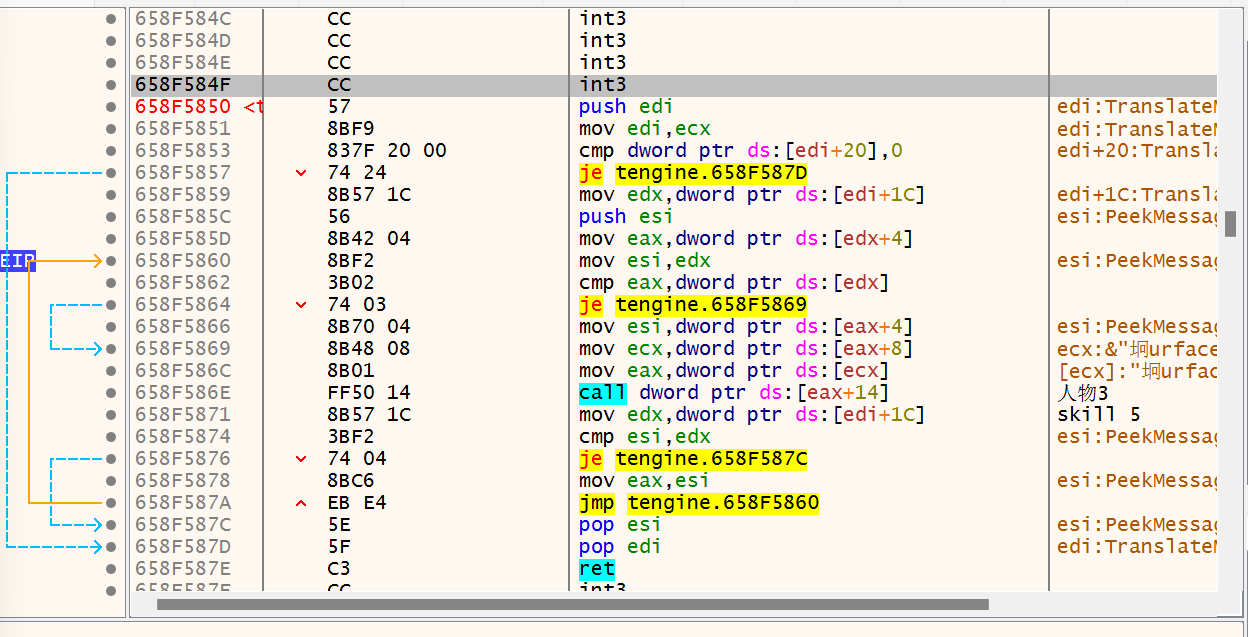Select the 'cmp eax,dword ptr ds:[edx]' instruction
This screenshot has height=637, width=1248.
click(x=734, y=283)
